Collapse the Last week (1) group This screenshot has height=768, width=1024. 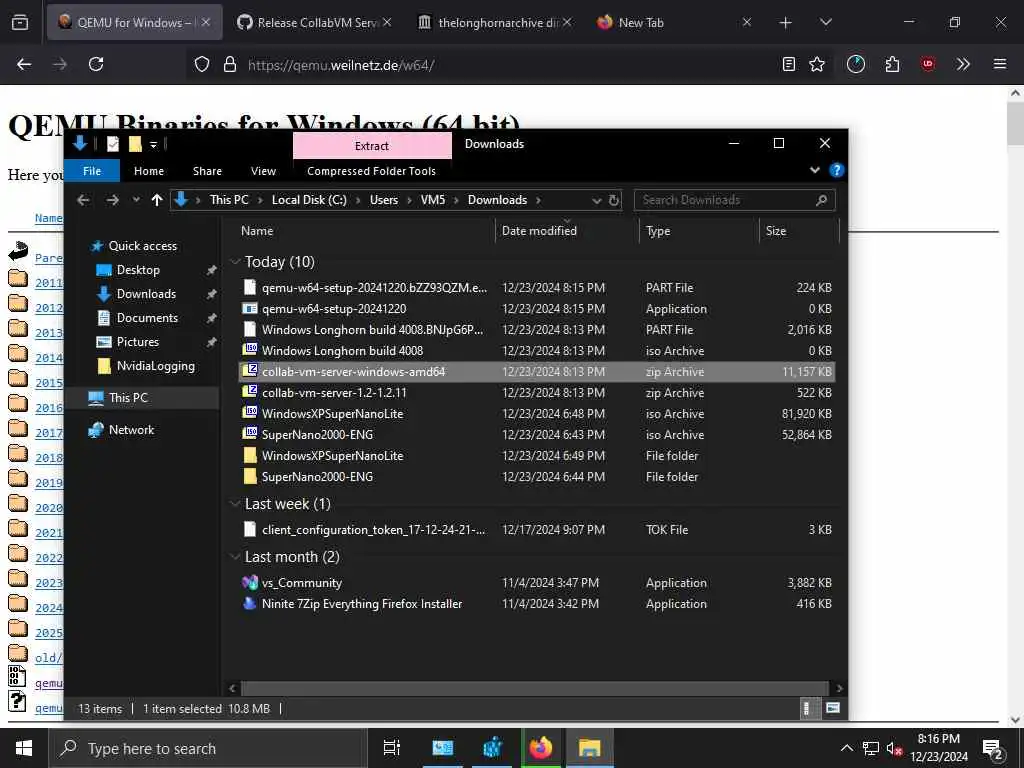[234, 504]
